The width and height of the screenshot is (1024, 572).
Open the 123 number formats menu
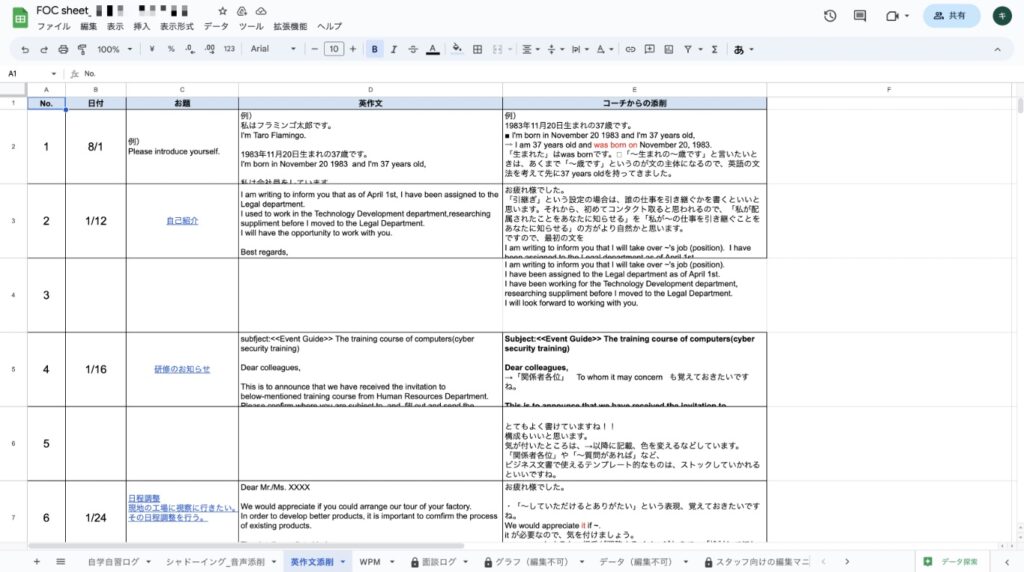[229, 50]
